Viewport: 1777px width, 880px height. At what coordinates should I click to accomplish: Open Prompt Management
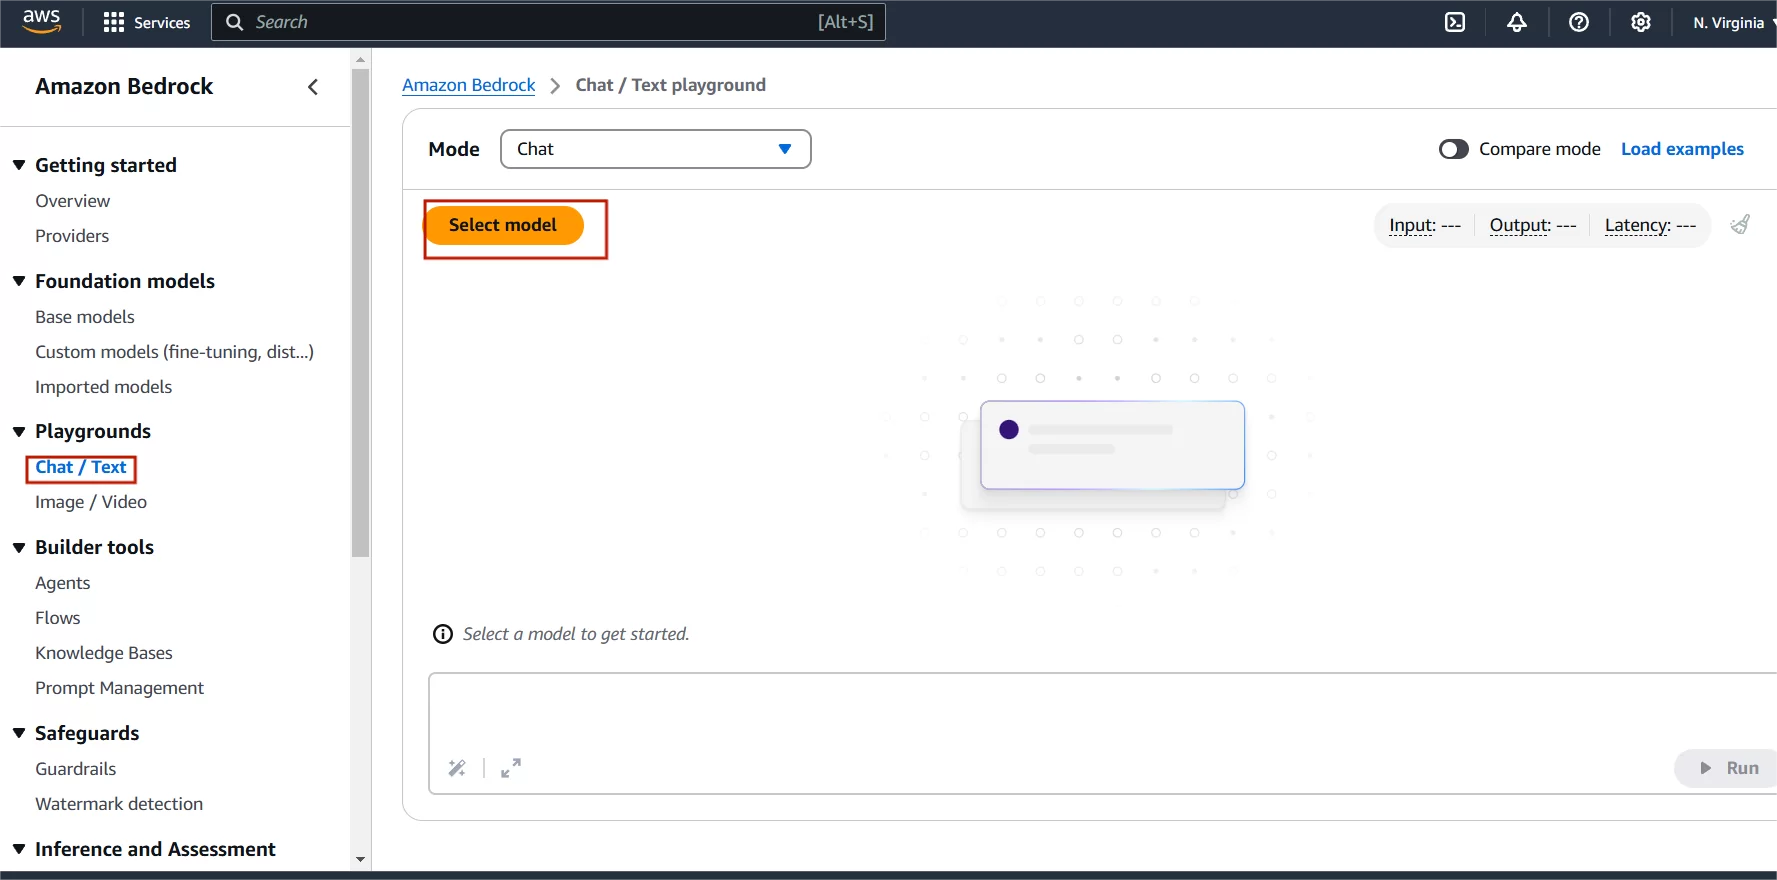(x=119, y=688)
